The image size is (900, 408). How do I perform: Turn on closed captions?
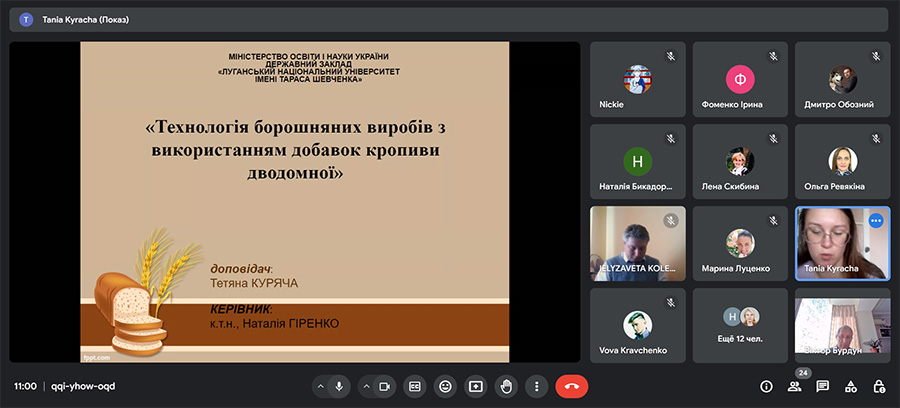point(415,386)
